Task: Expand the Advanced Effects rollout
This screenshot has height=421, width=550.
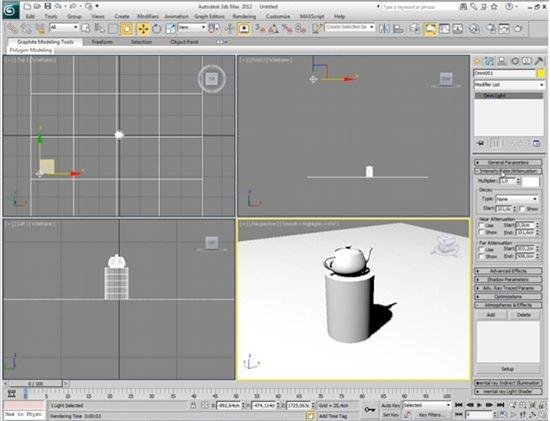Action: pyautogui.click(x=508, y=271)
